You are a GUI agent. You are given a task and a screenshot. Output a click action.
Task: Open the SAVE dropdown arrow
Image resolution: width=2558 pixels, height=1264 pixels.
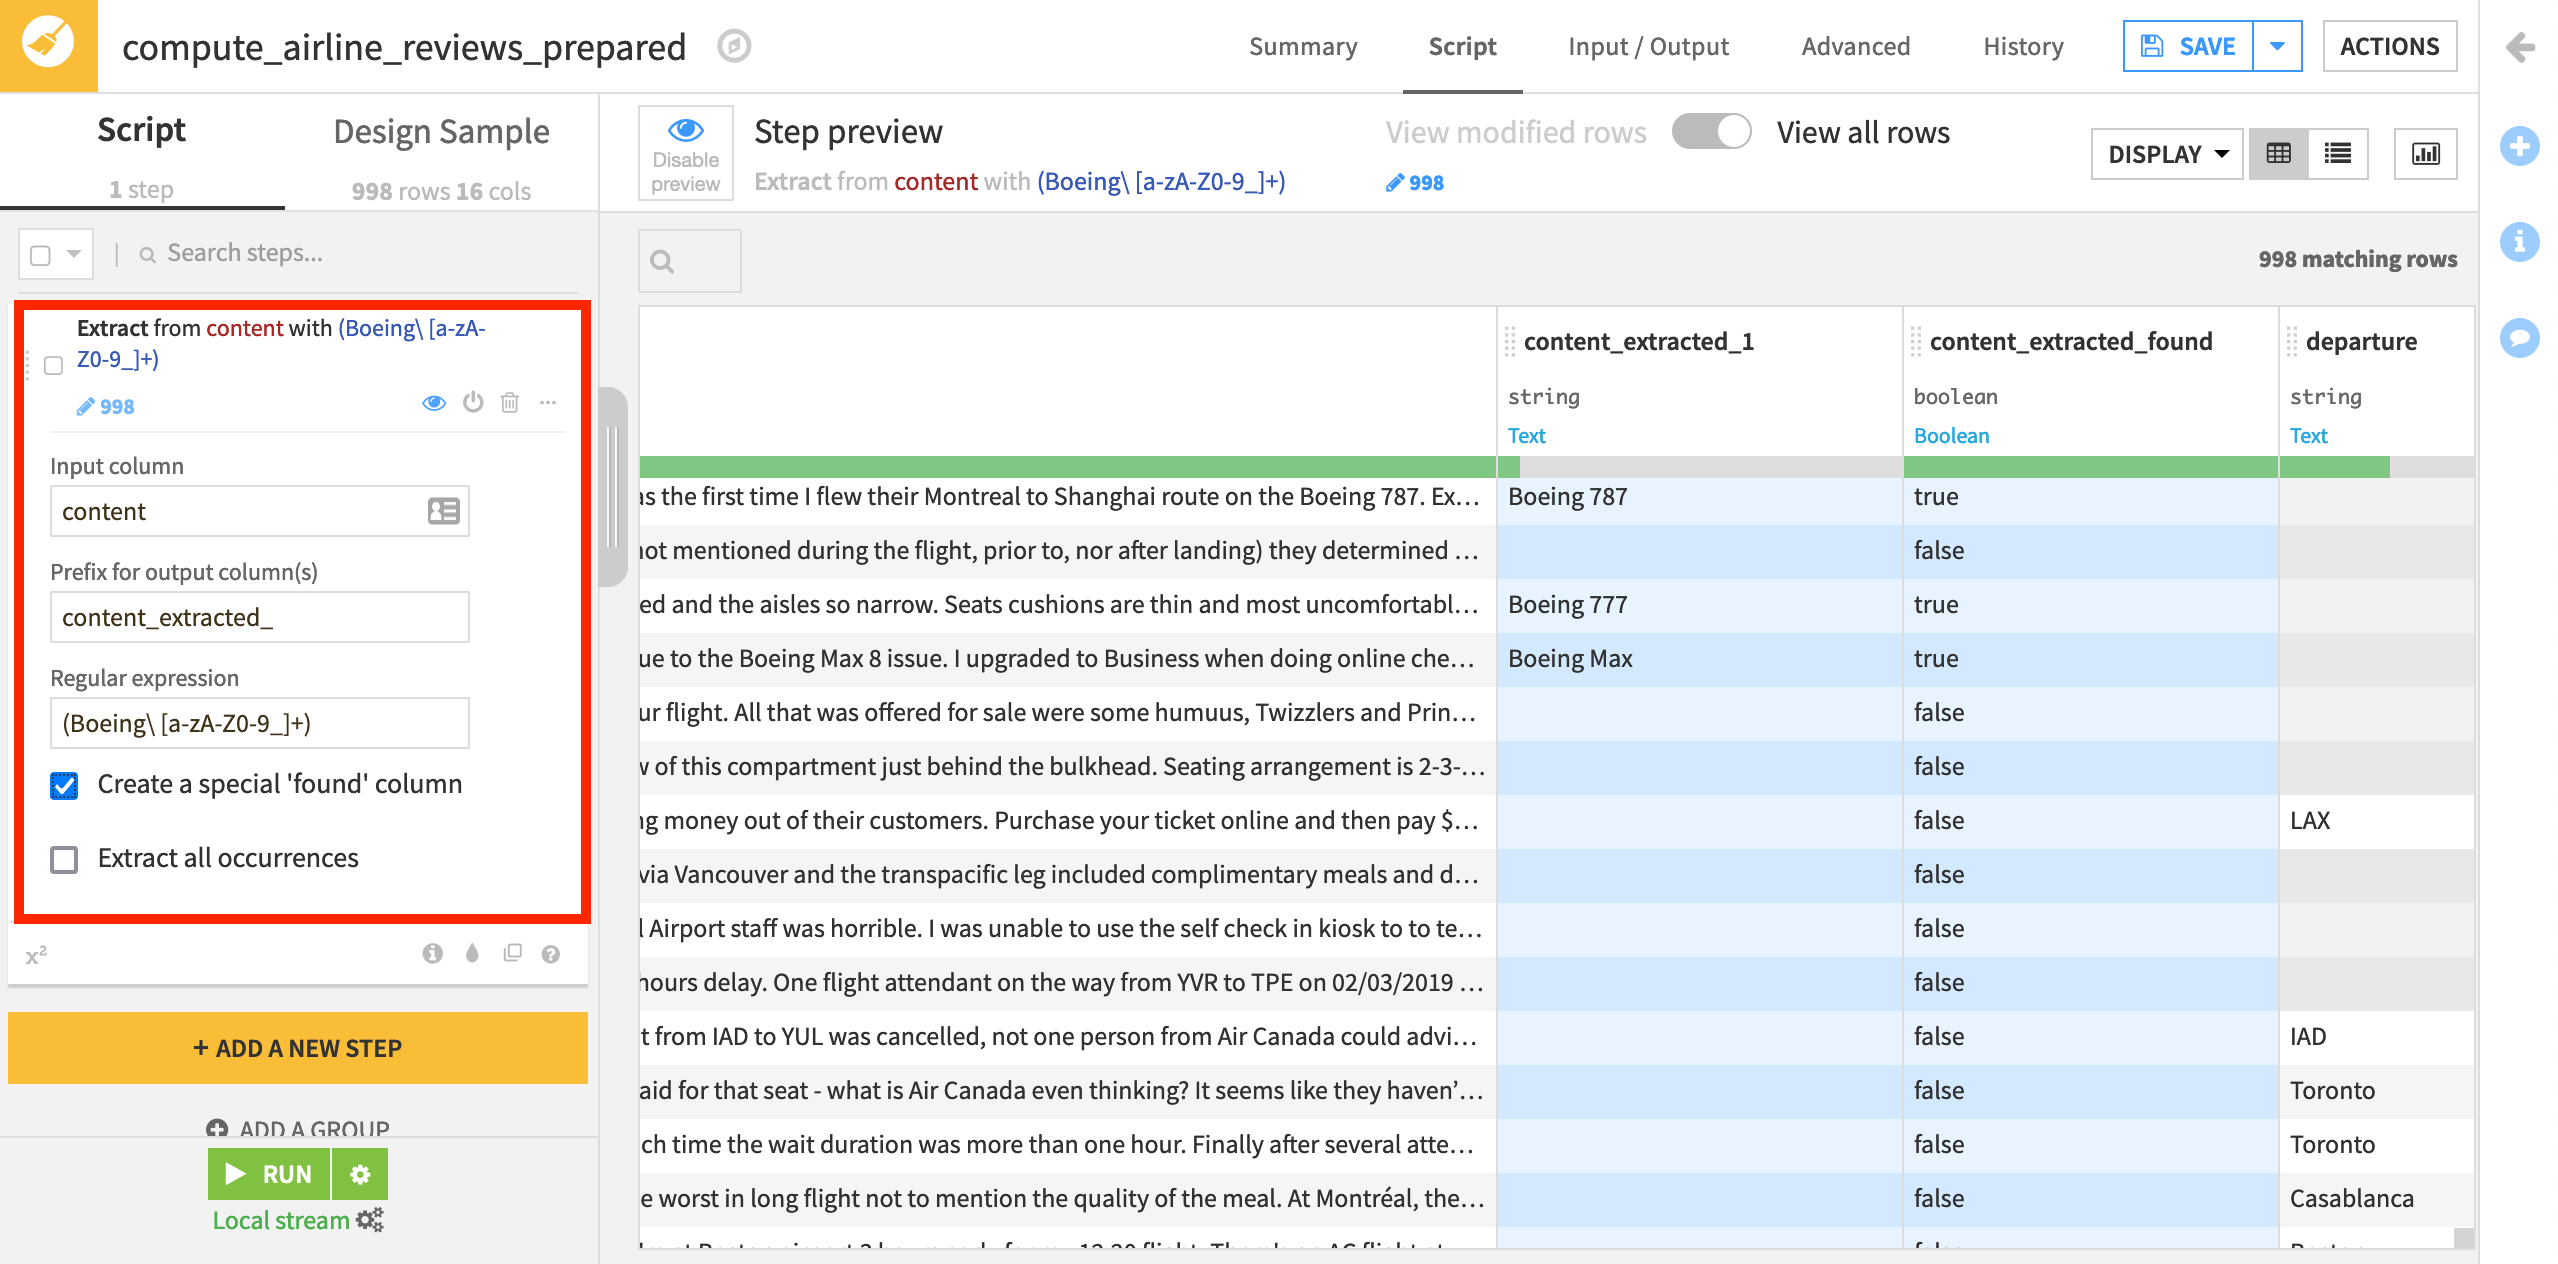(2281, 47)
